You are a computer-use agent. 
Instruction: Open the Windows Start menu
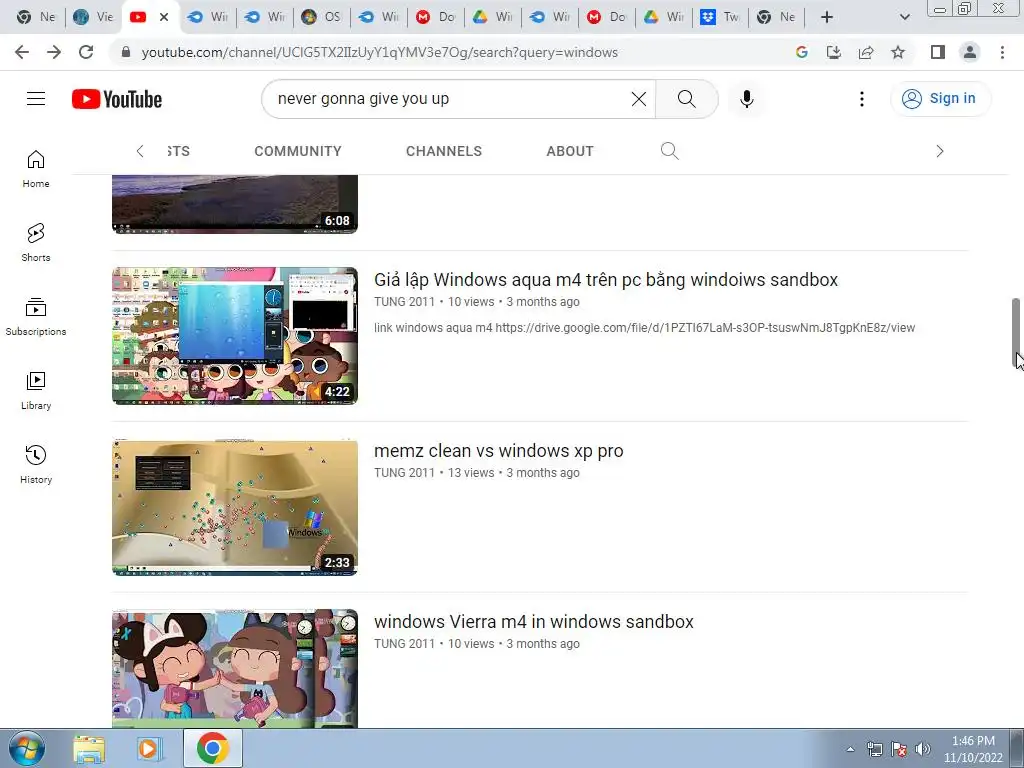pos(27,748)
